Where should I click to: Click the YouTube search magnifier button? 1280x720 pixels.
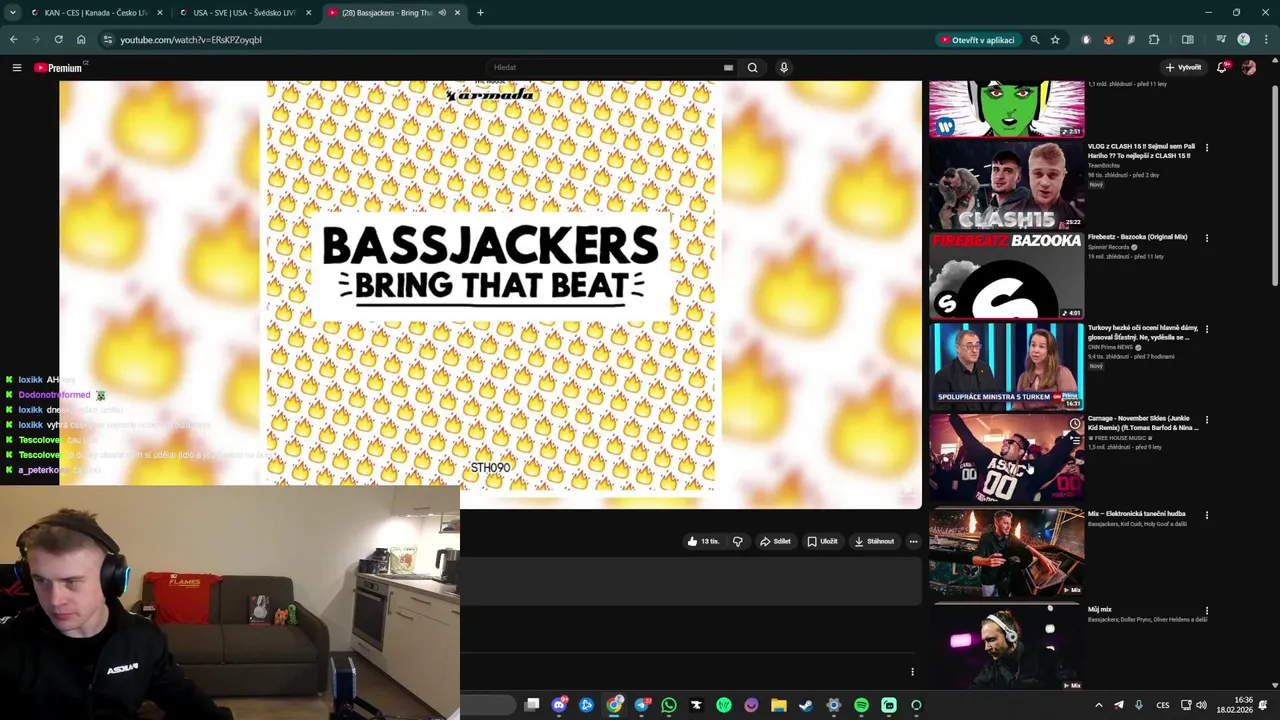click(x=752, y=68)
